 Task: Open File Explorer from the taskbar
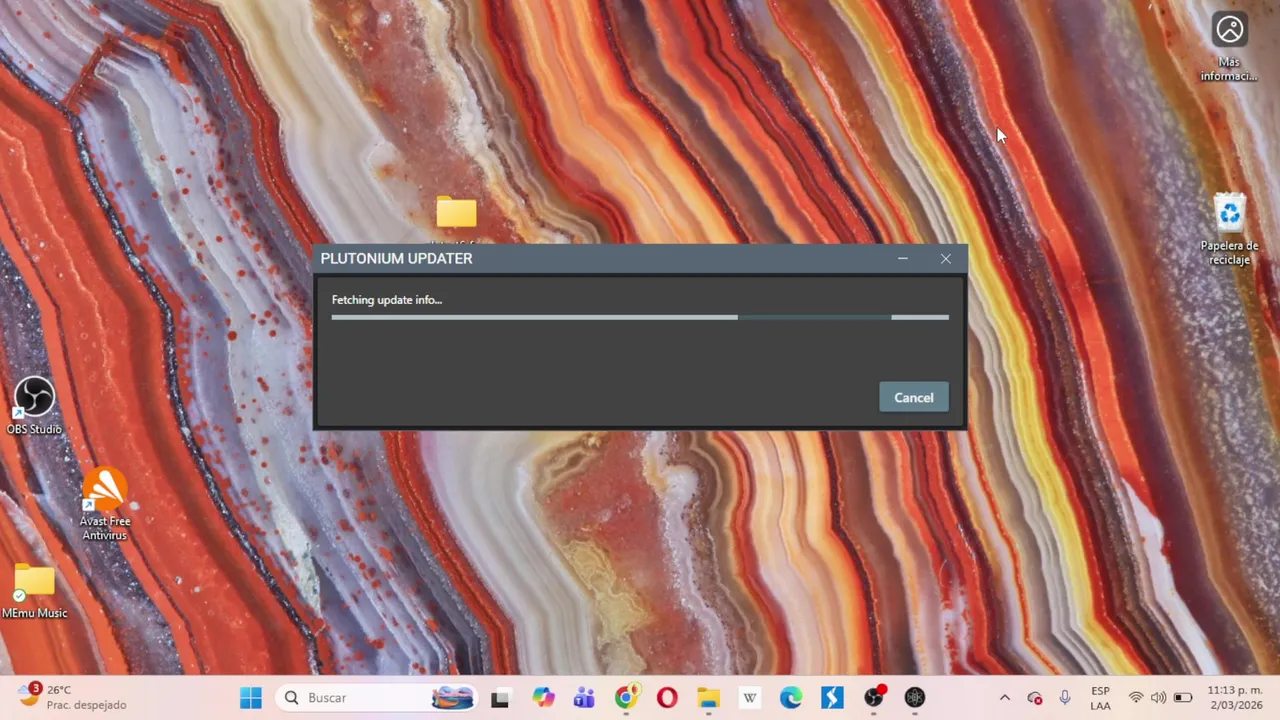pyautogui.click(x=708, y=698)
